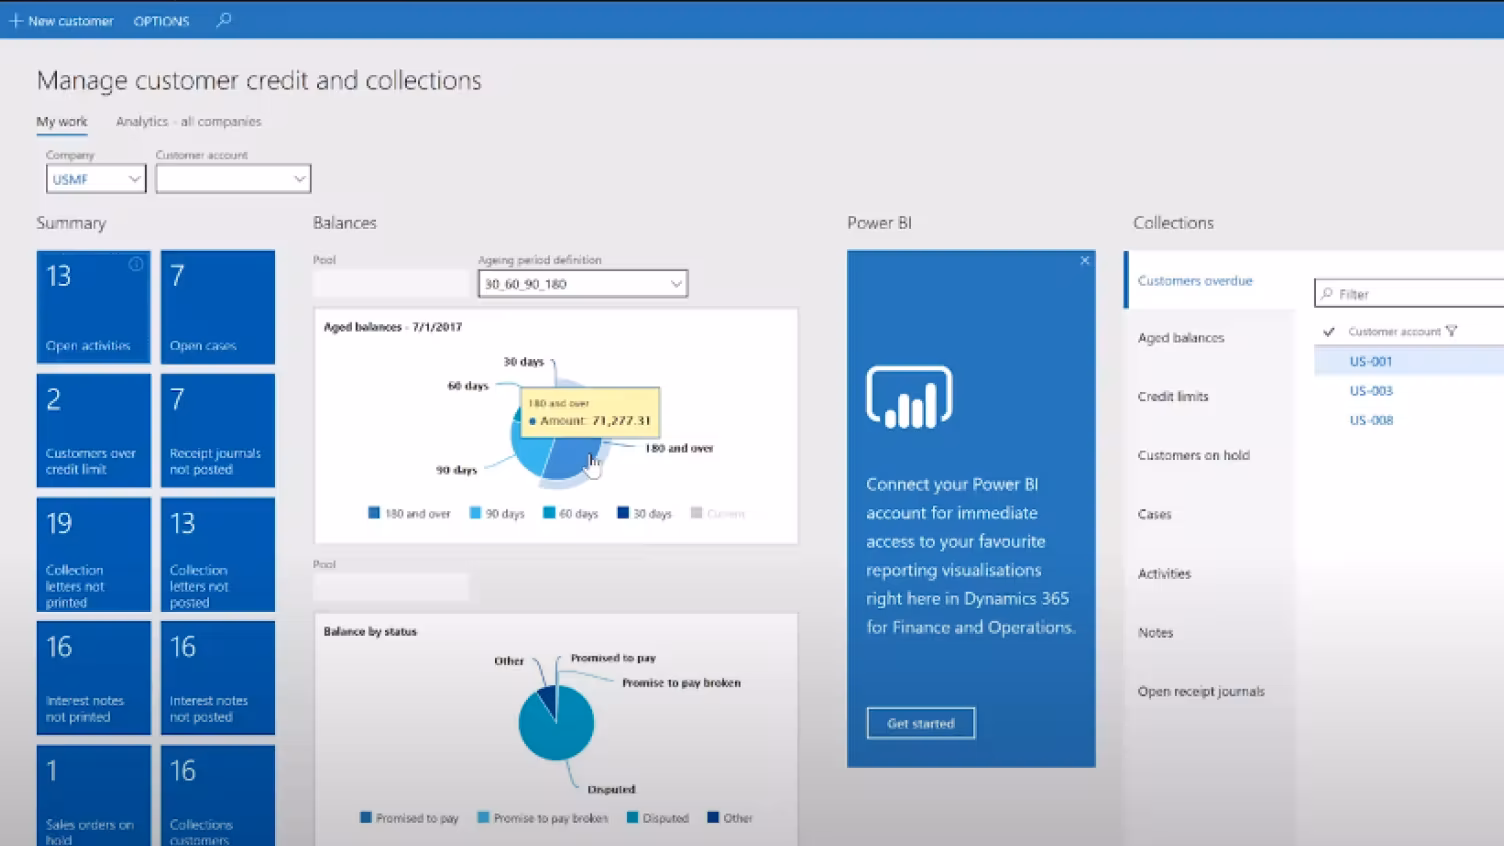Click the magnifier icon in Filter box
Screen dimensions: 1504x846
pyautogui.click(x=1327, y=294)
